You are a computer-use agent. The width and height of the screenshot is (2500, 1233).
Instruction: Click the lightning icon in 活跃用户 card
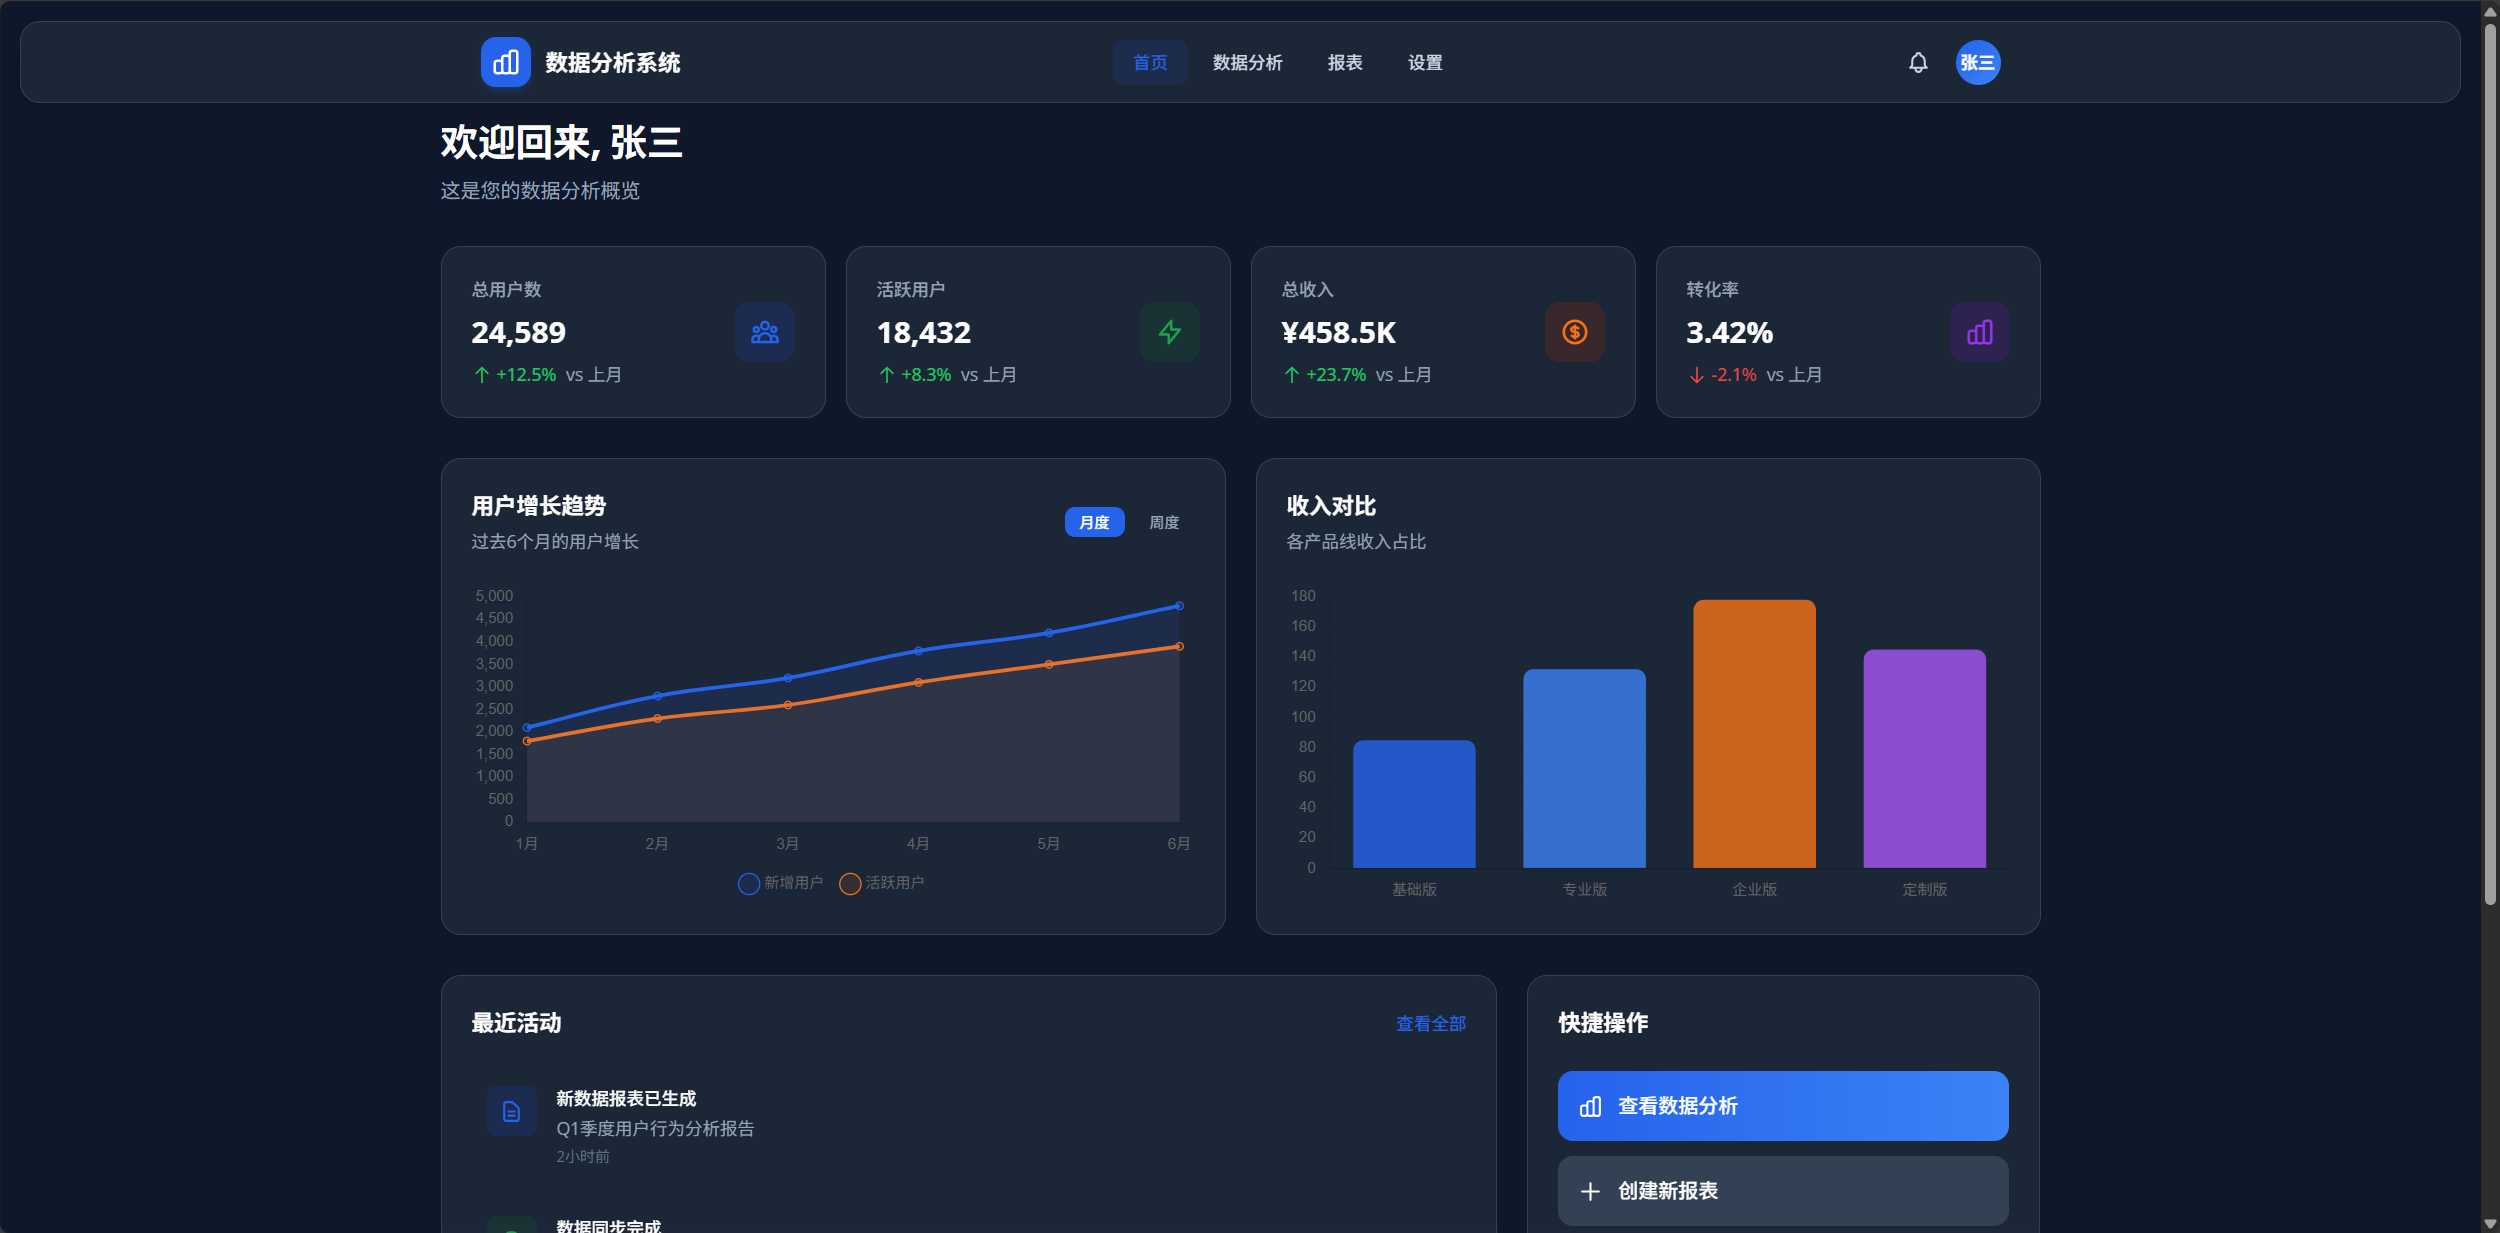coord(1169,332)
